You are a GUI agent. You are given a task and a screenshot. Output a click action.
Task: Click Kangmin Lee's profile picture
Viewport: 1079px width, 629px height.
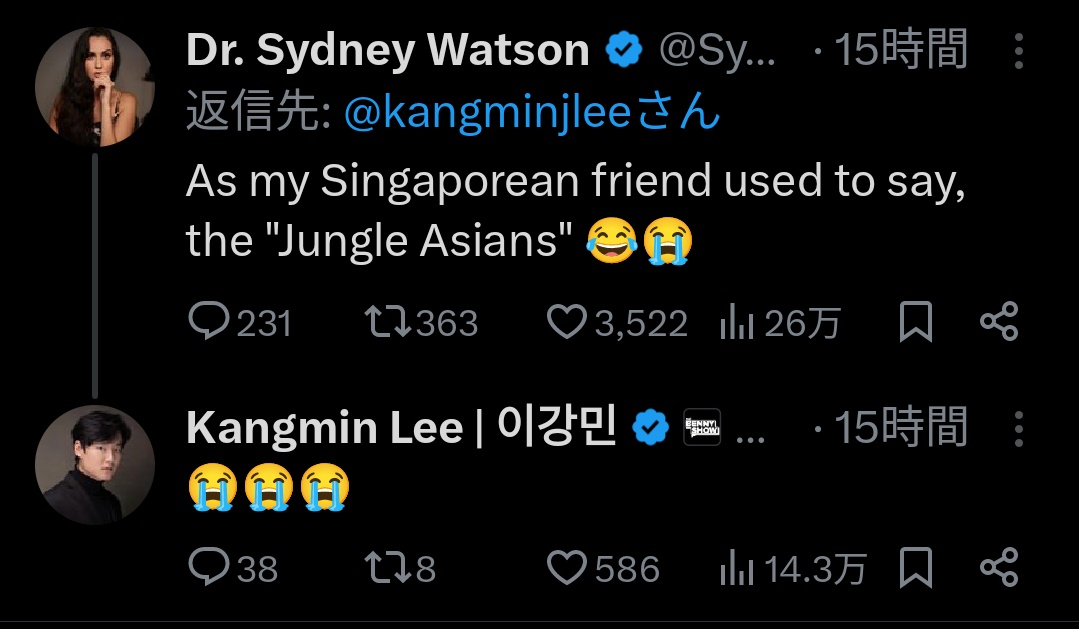pyautogui.click(x=94, y=464)
